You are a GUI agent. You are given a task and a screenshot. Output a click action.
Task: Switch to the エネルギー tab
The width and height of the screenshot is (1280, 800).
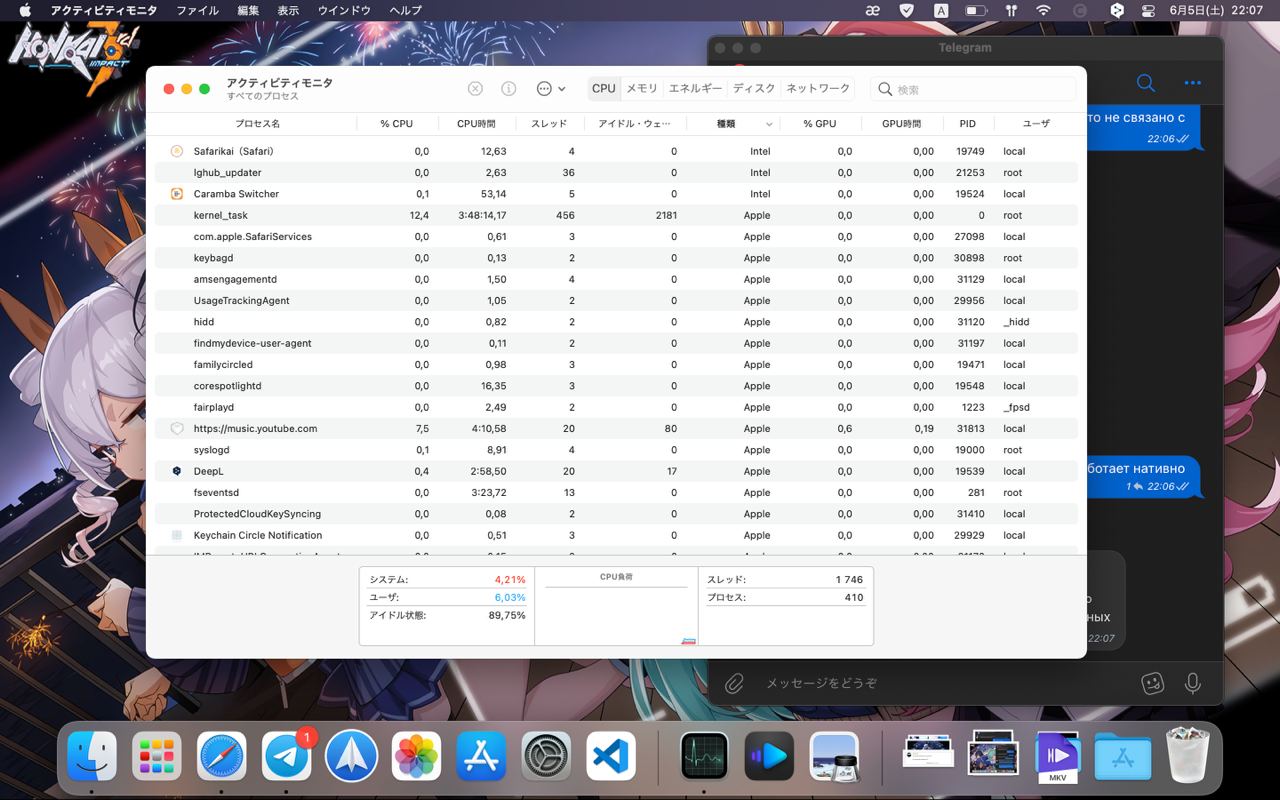pyautogui.click(x=695, y=88)
